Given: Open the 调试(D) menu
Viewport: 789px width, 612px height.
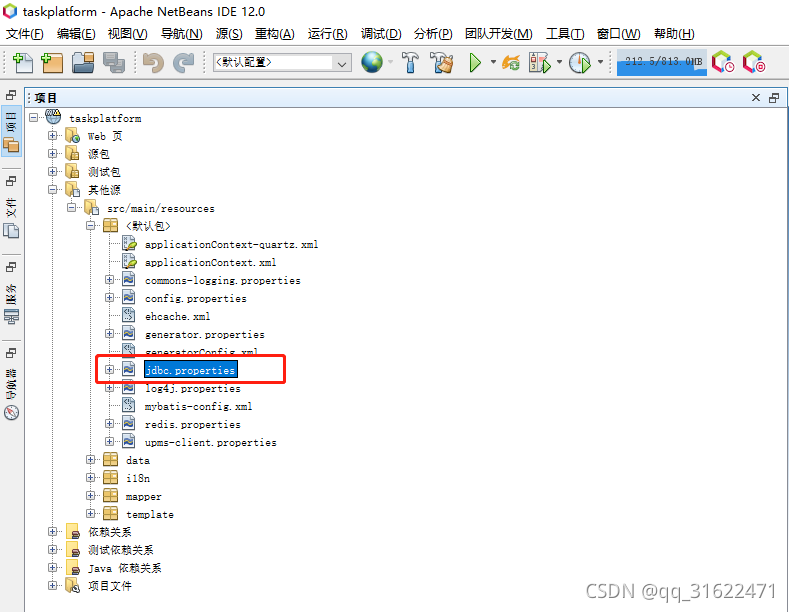Looking at the screenshot, I should click(x=381, y=34).
